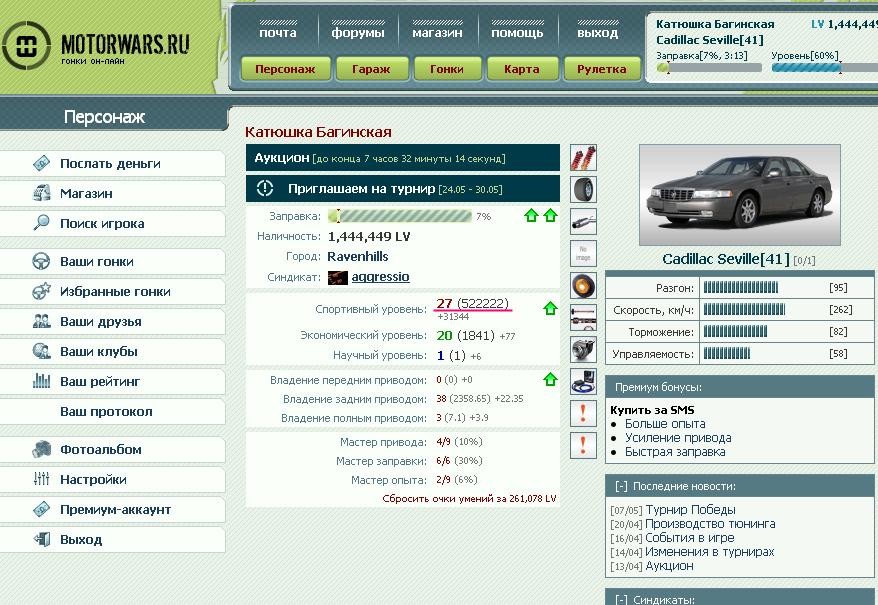Image resolution: width=878 pixels, height=605 pixels.
Task: Switch to the Персонаж tab
Action: point(285,69)
